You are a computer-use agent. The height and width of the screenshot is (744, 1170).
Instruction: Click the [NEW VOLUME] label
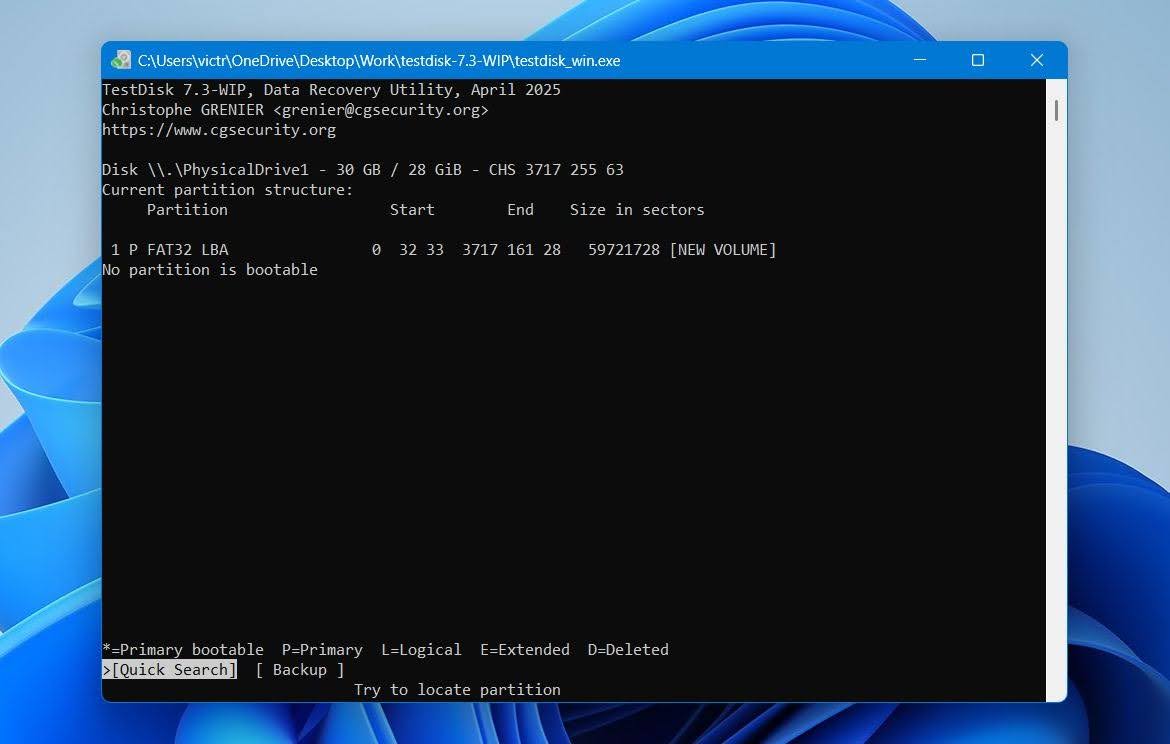tap(722, 250)
